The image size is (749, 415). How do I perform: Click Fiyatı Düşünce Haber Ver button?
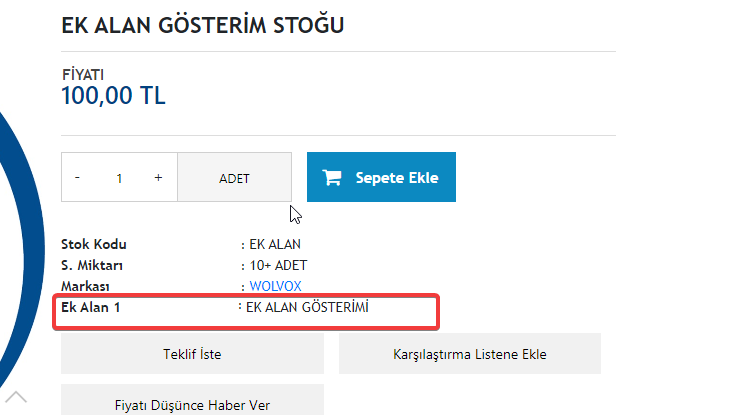pyautogui.click(x=192, y=400)
